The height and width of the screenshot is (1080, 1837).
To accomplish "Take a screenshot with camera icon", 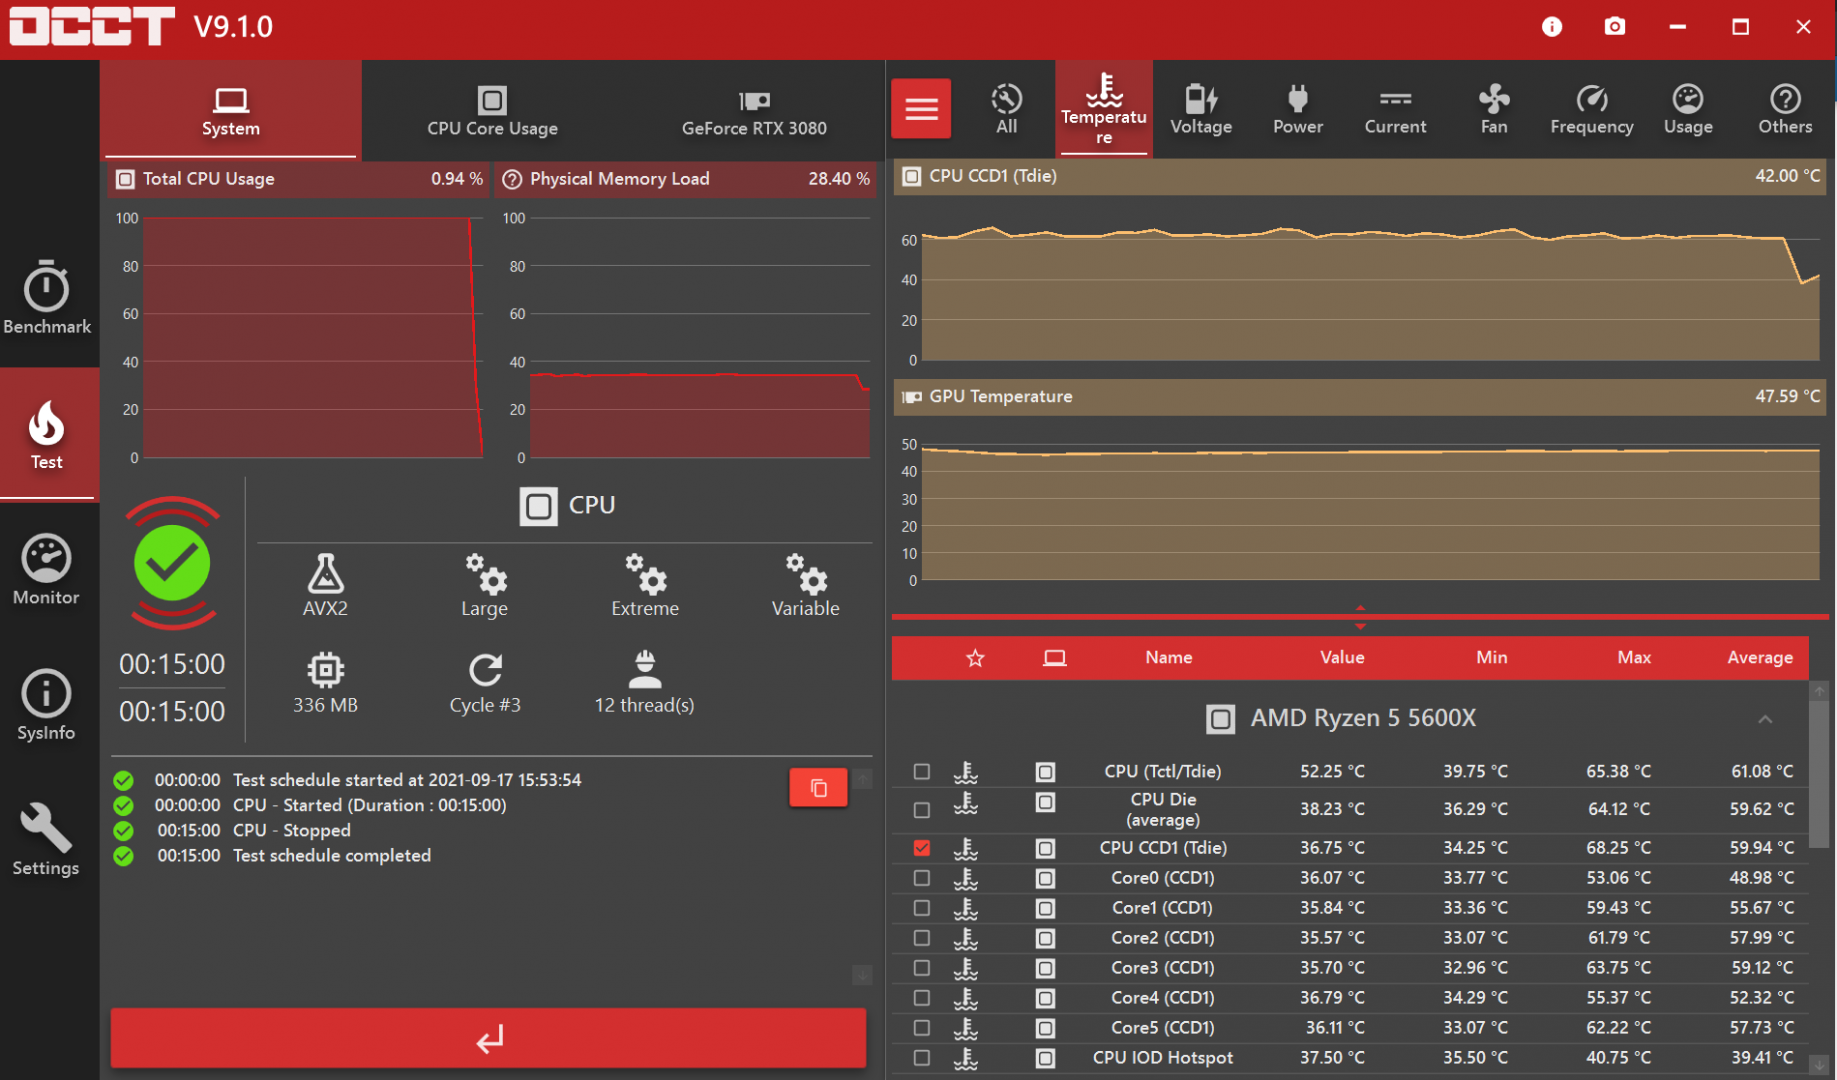I will pyautogui.click(x=1615, y=27).
